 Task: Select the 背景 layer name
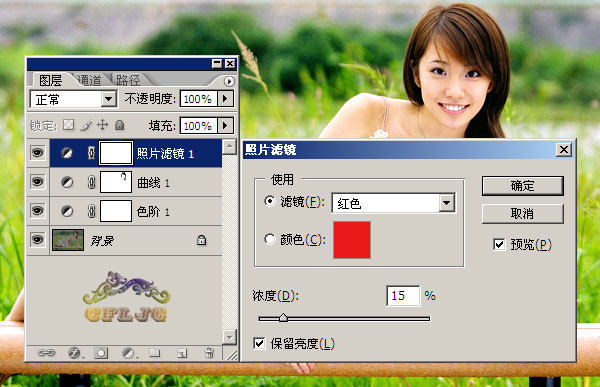102,241
